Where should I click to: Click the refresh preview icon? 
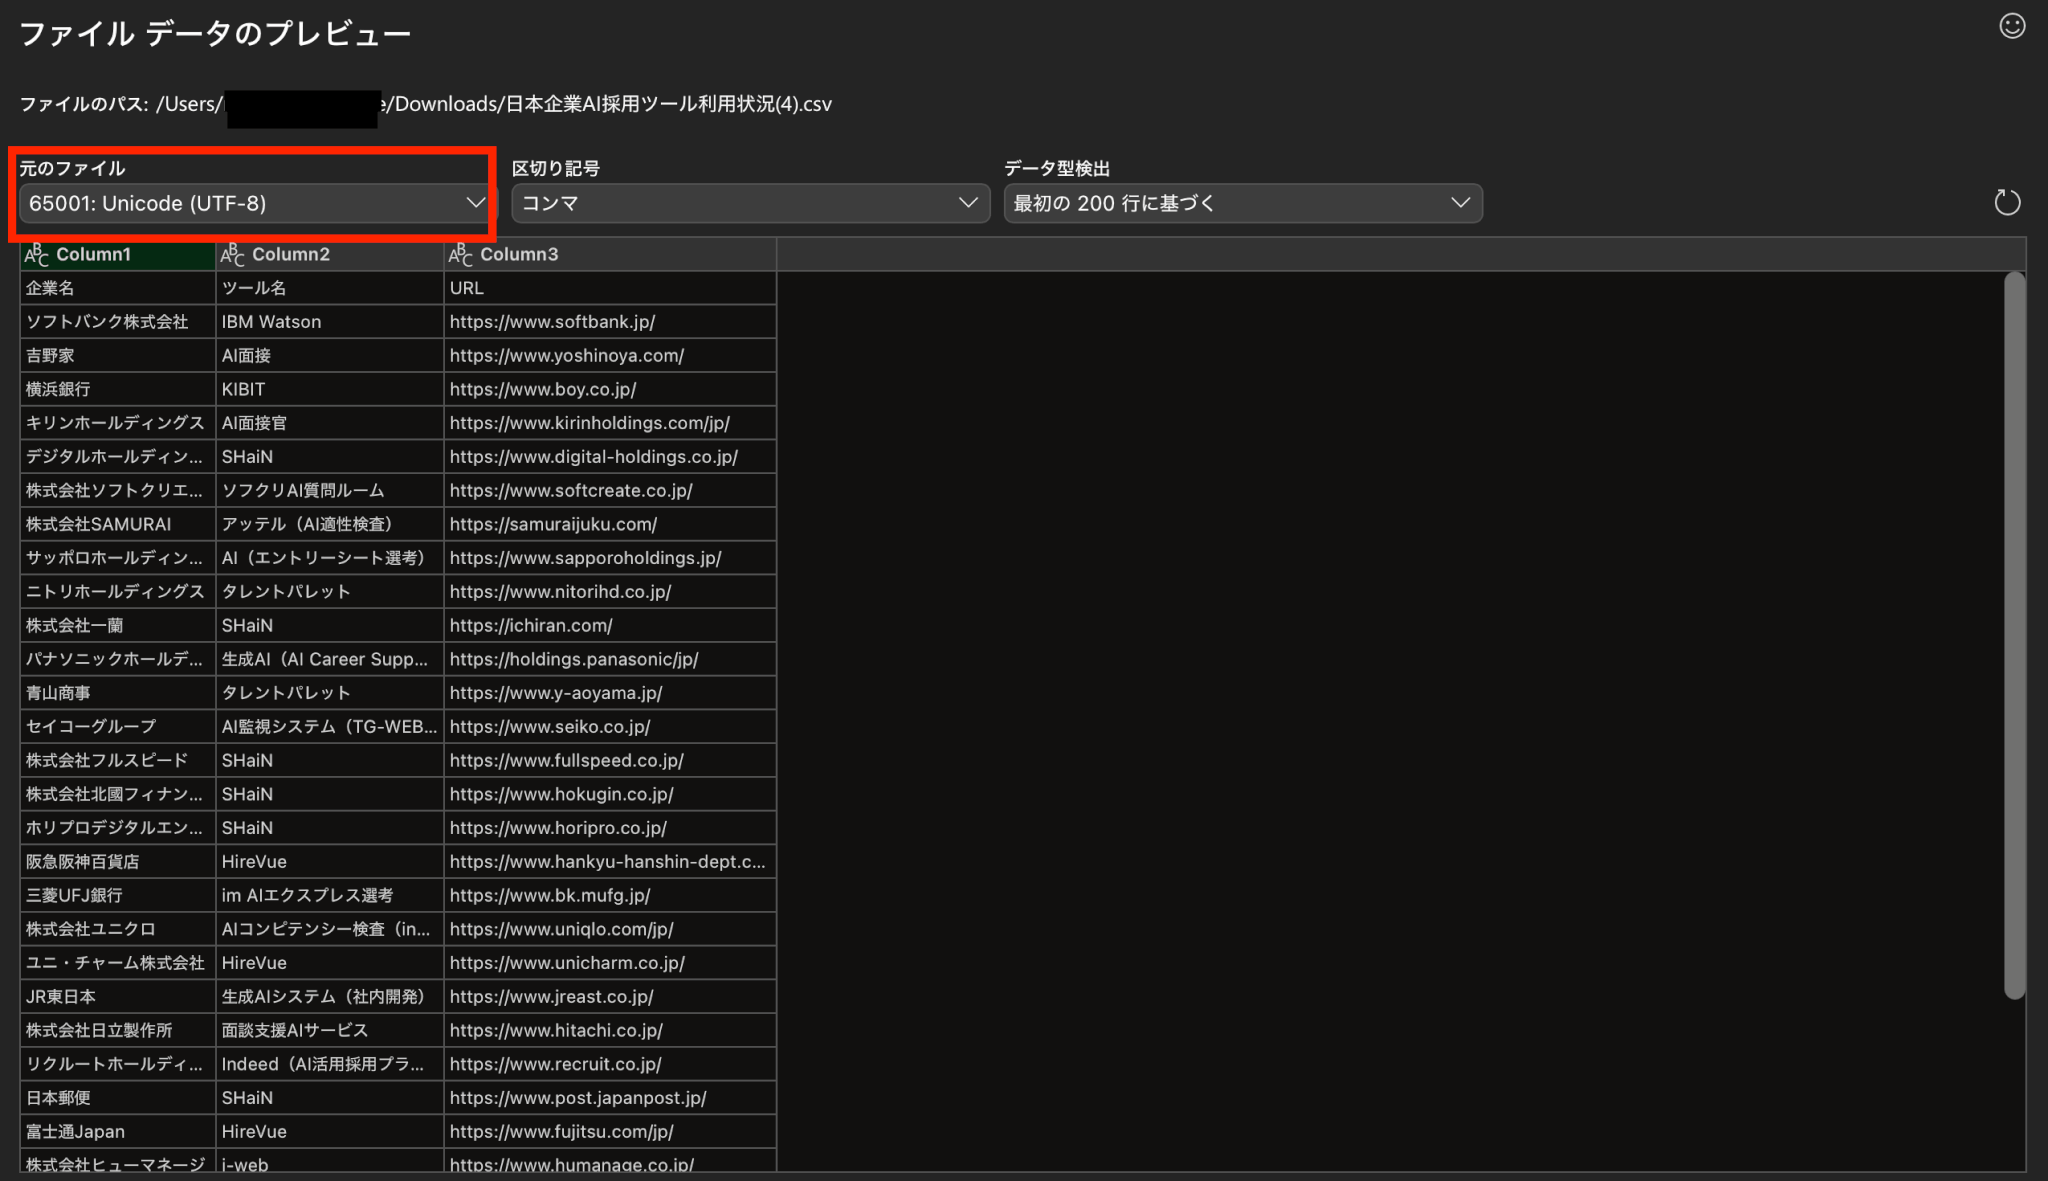click(x=2006, y=203)
